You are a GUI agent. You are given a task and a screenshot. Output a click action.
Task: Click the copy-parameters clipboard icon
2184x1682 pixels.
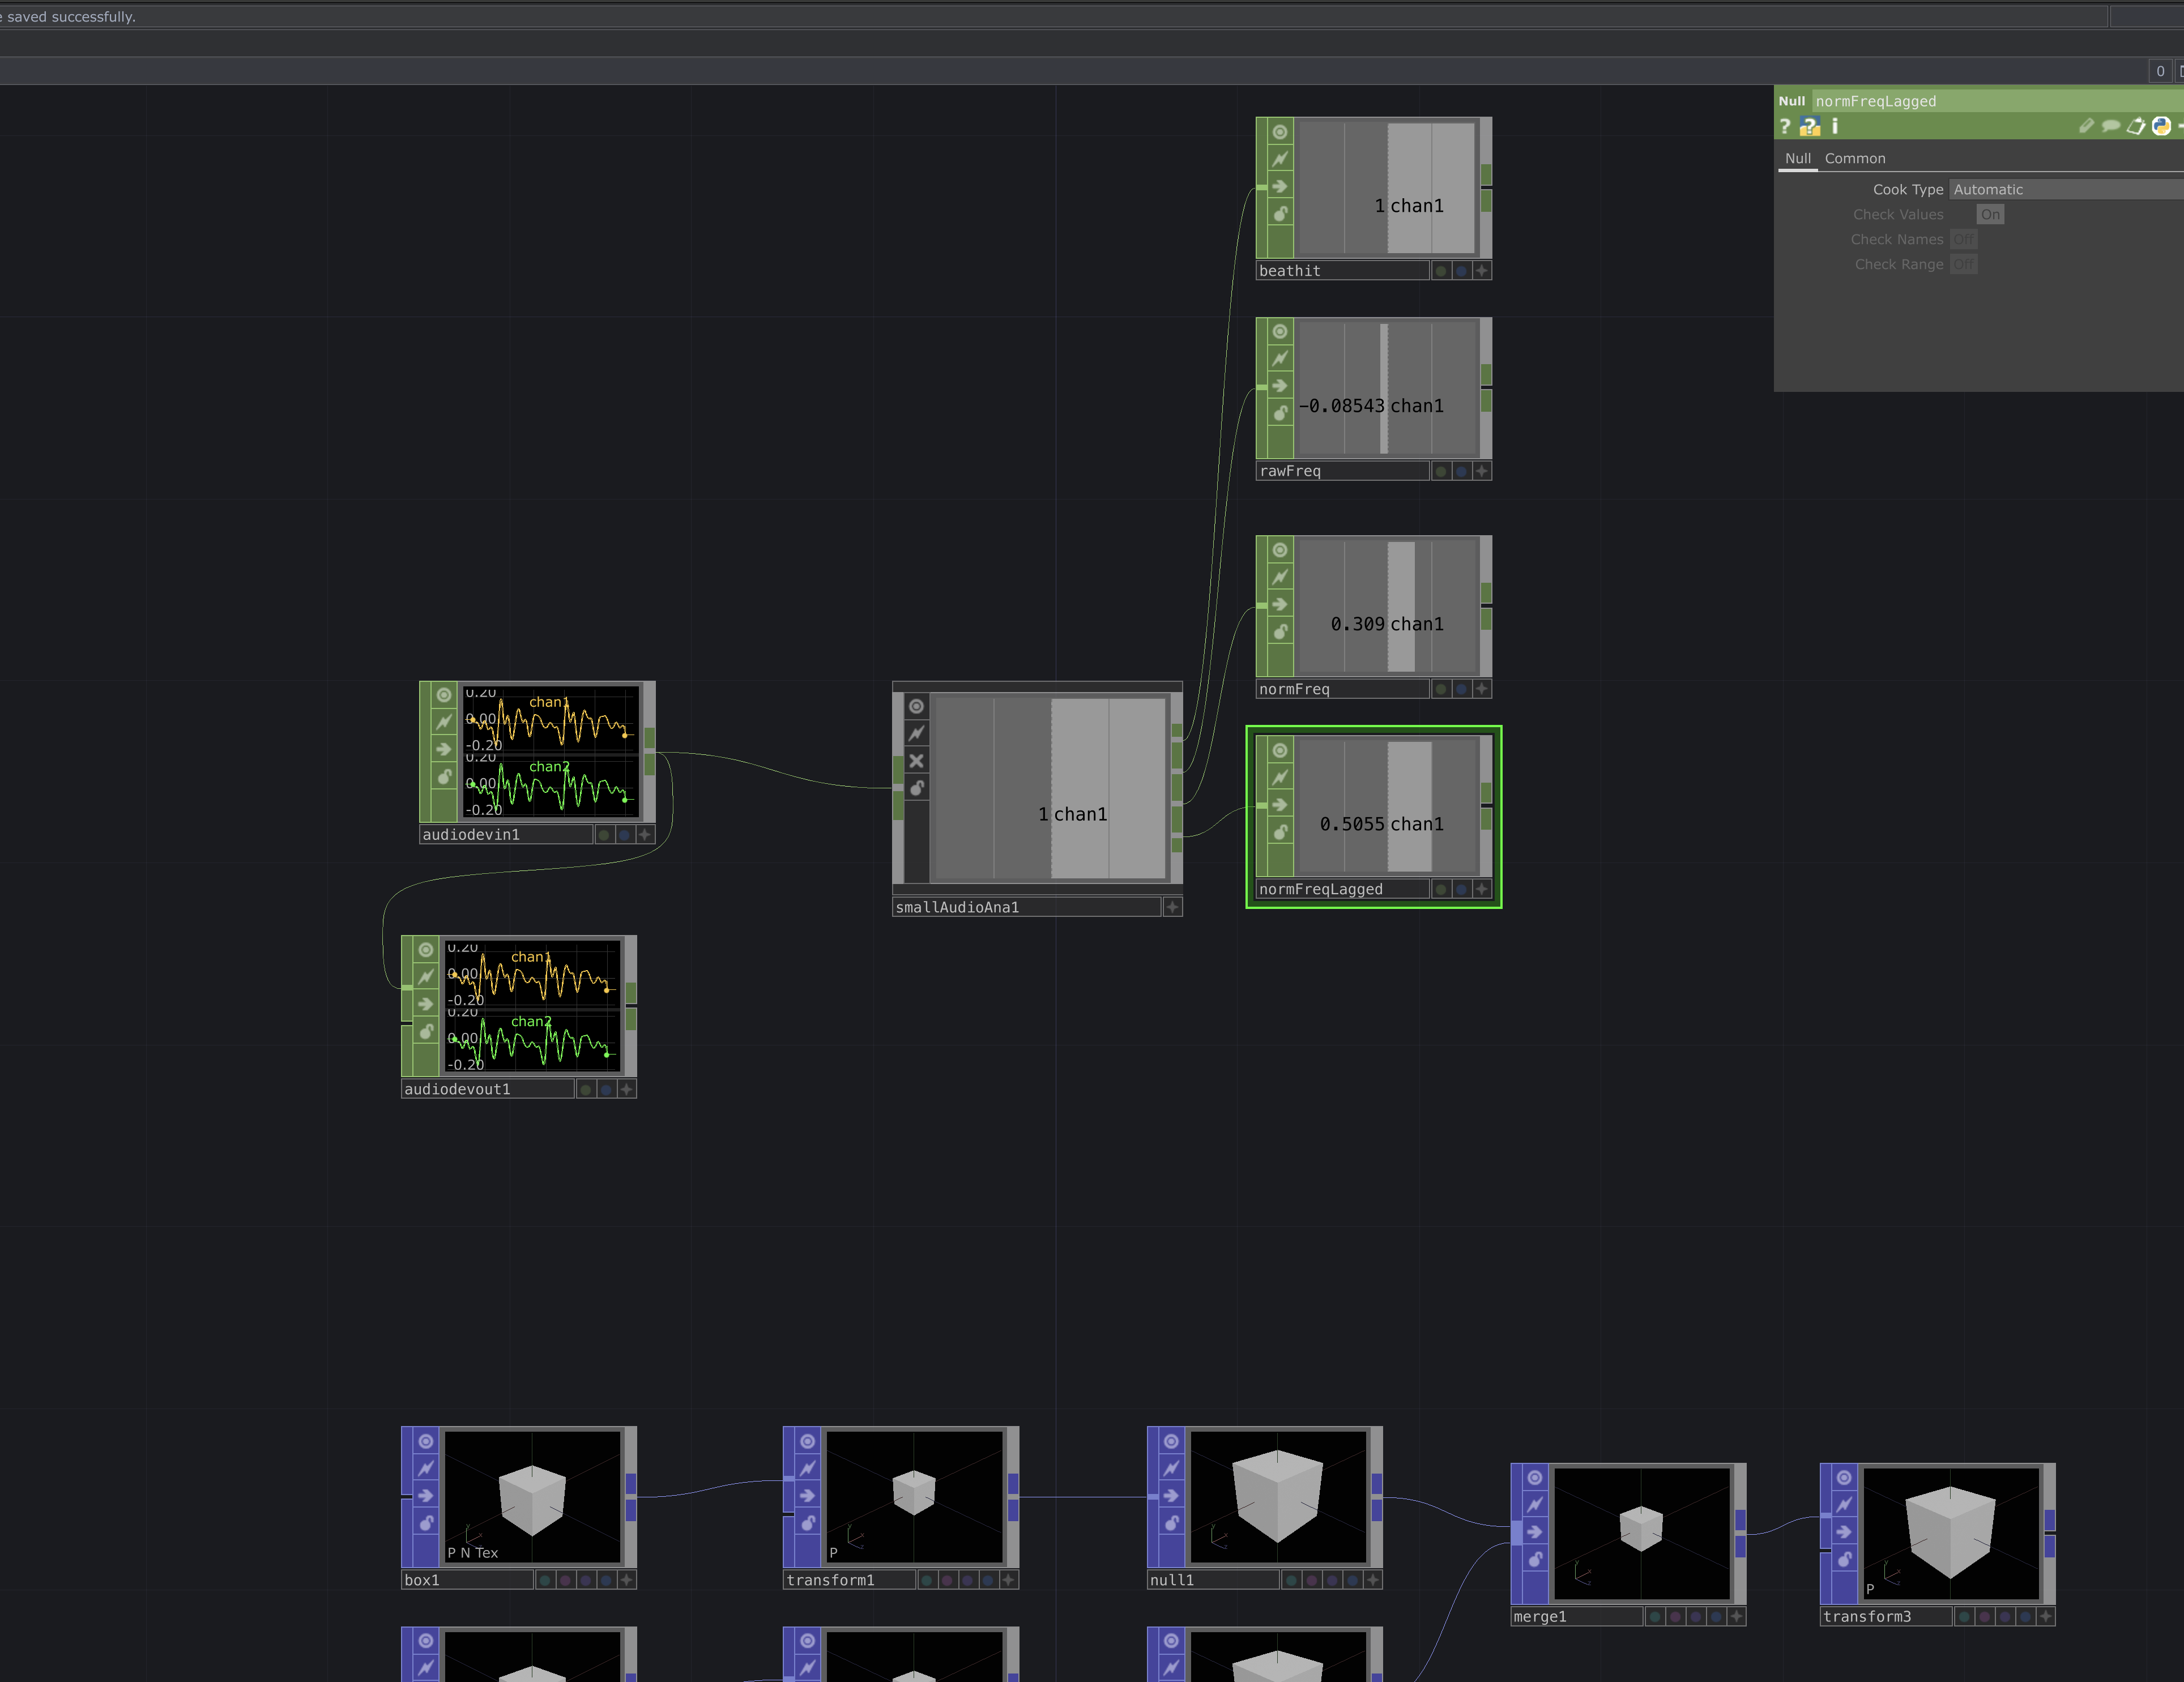[x=2135, y=126]
